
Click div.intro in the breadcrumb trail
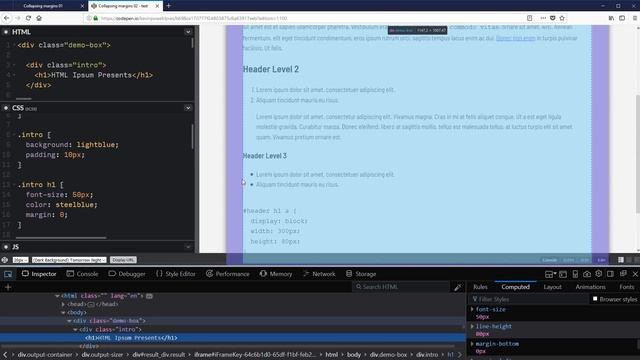(x=427, y=355)
